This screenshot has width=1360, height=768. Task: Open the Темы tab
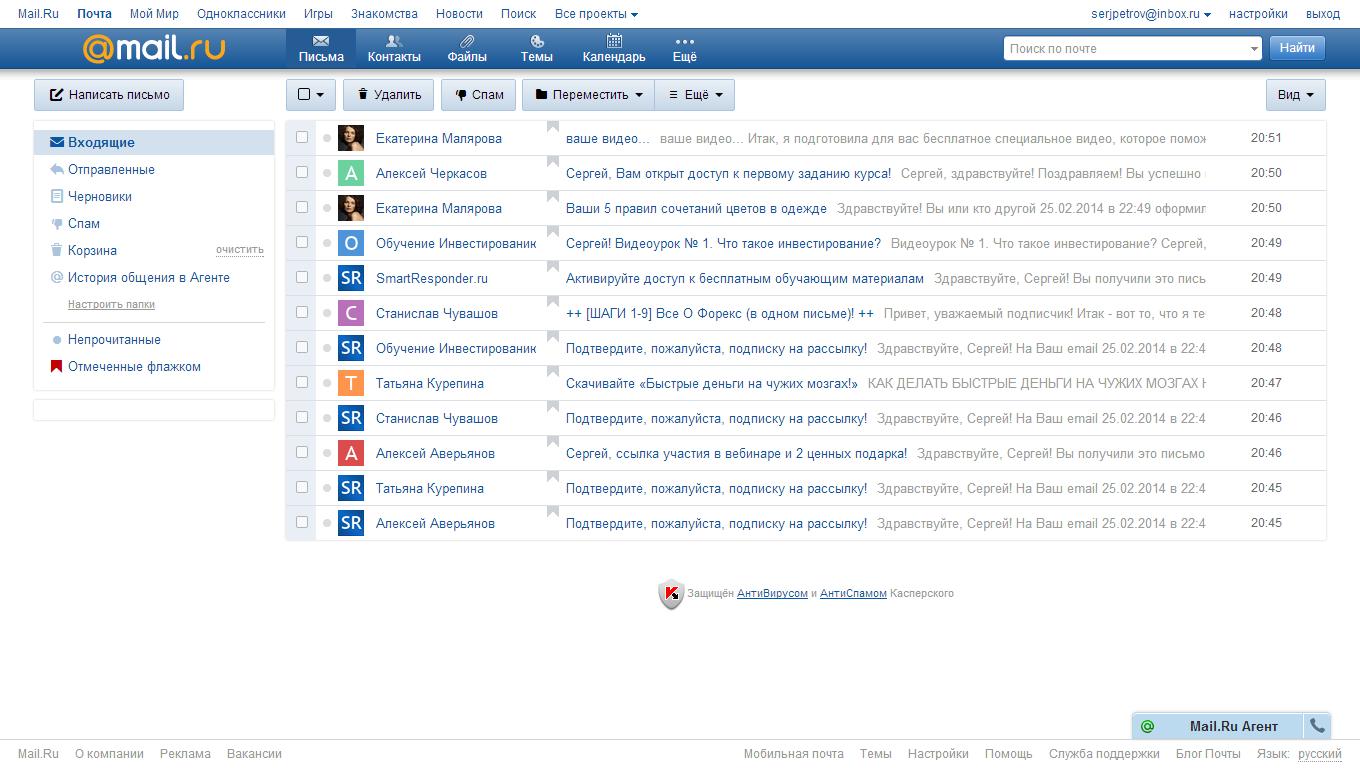point(537,49)
